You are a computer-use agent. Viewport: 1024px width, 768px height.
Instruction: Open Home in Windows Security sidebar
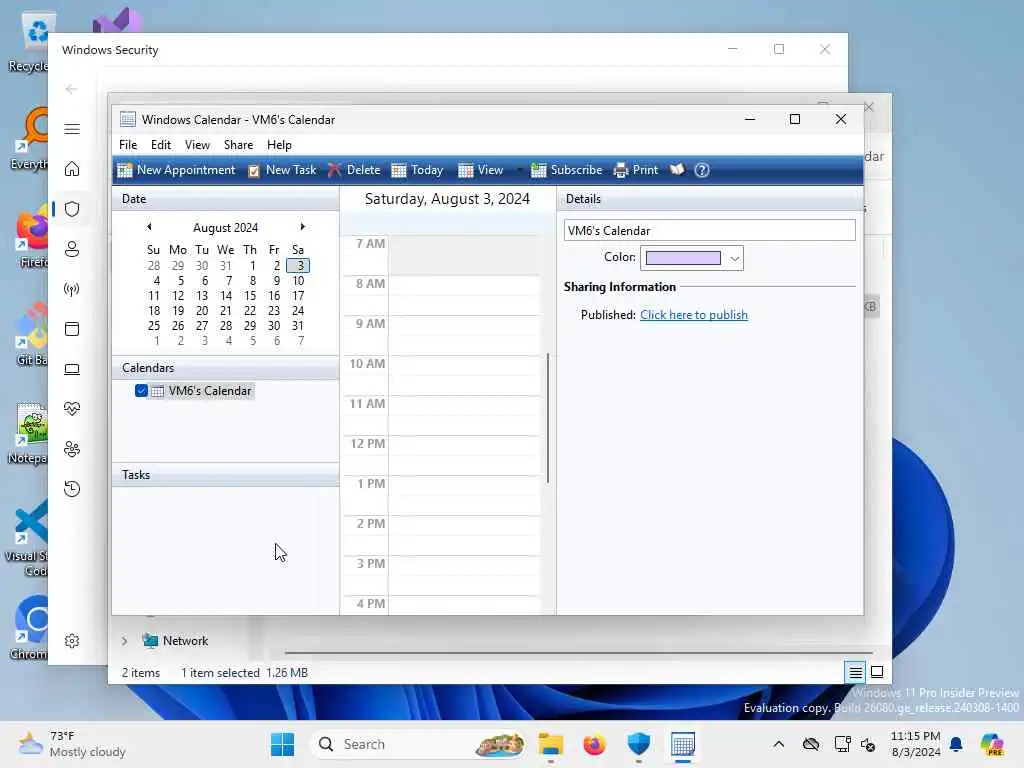click(x=72, y=169)
